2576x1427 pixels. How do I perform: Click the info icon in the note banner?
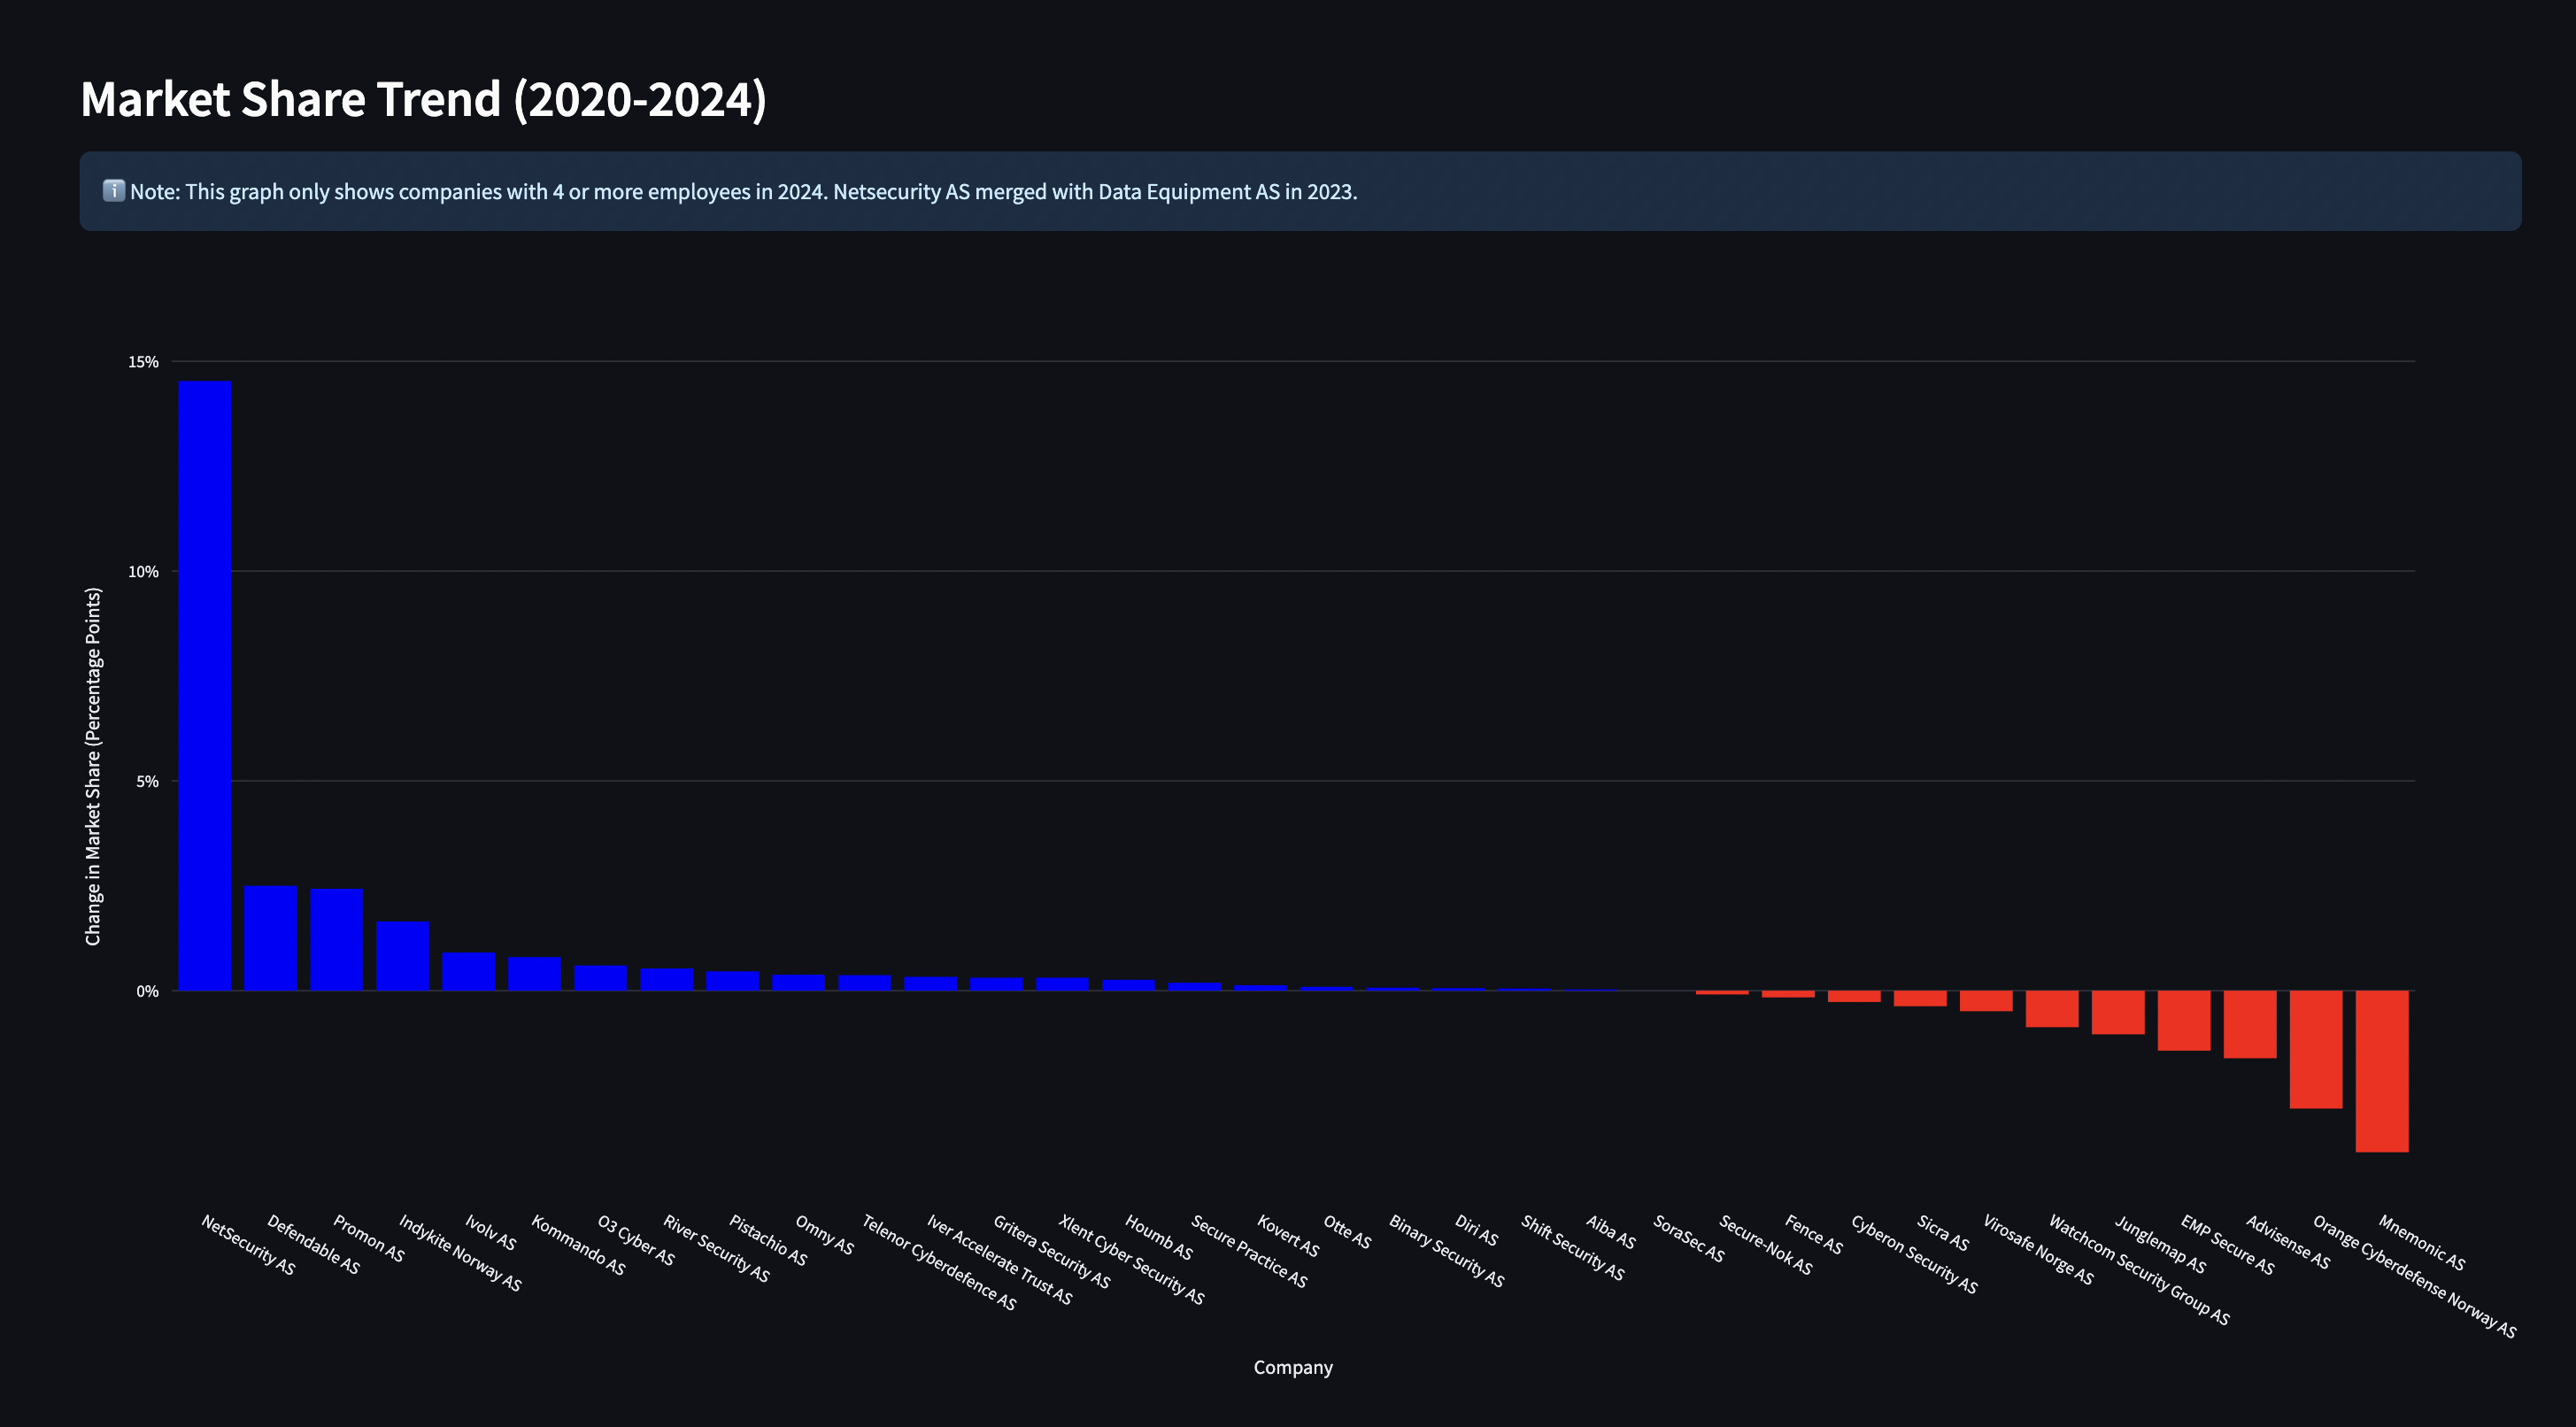(x=114, y=190)
